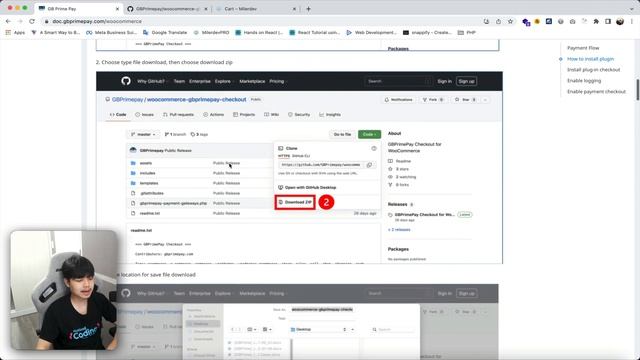
Task: Bookmark this page with the star icon
Action: point(510,21)
